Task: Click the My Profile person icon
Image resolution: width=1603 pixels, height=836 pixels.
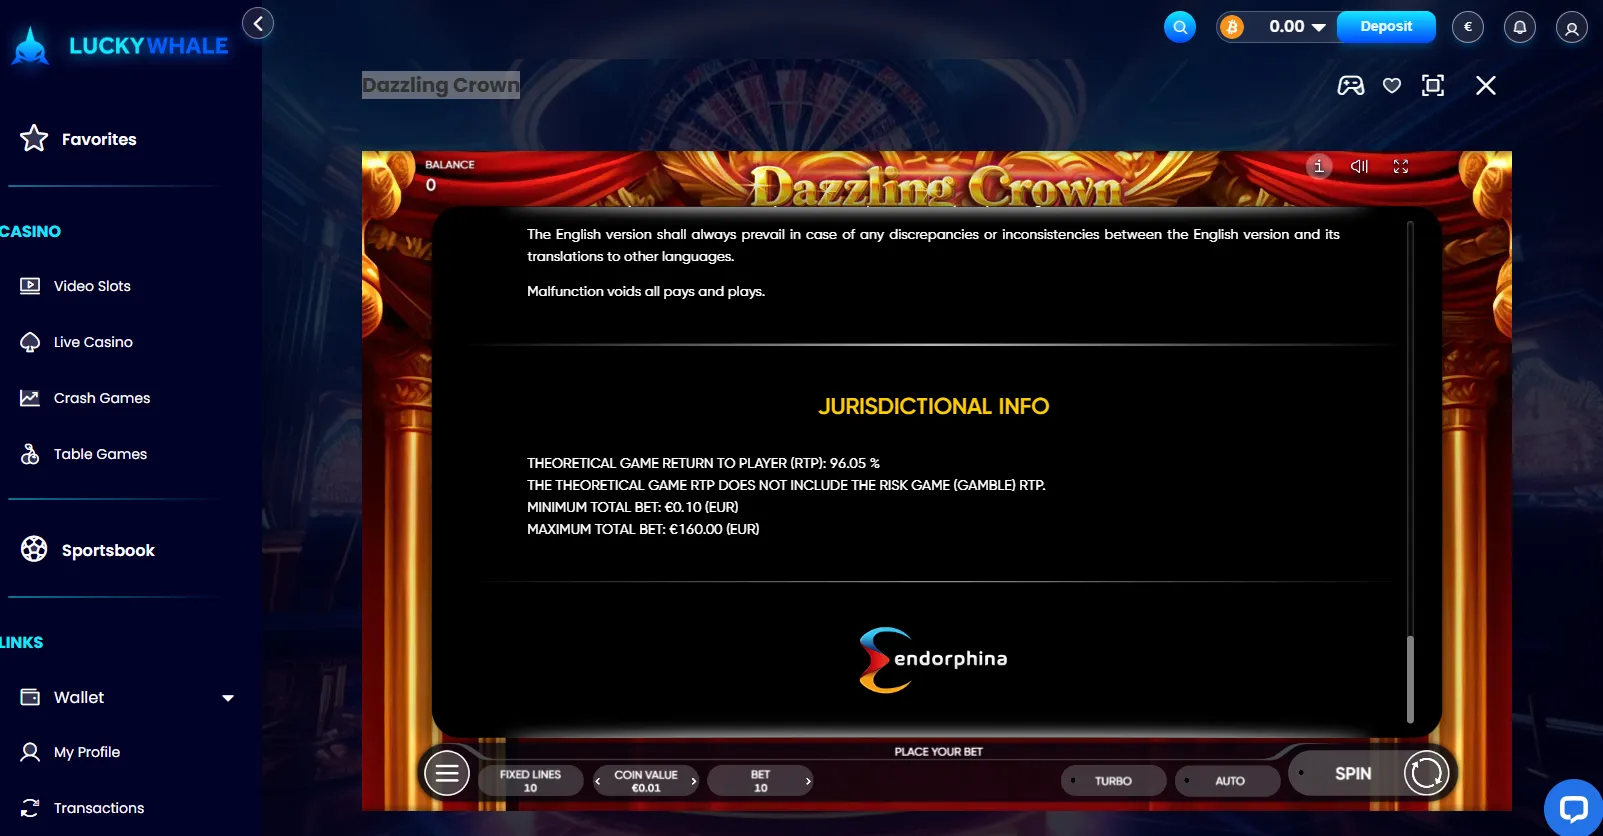Action: 30,752
